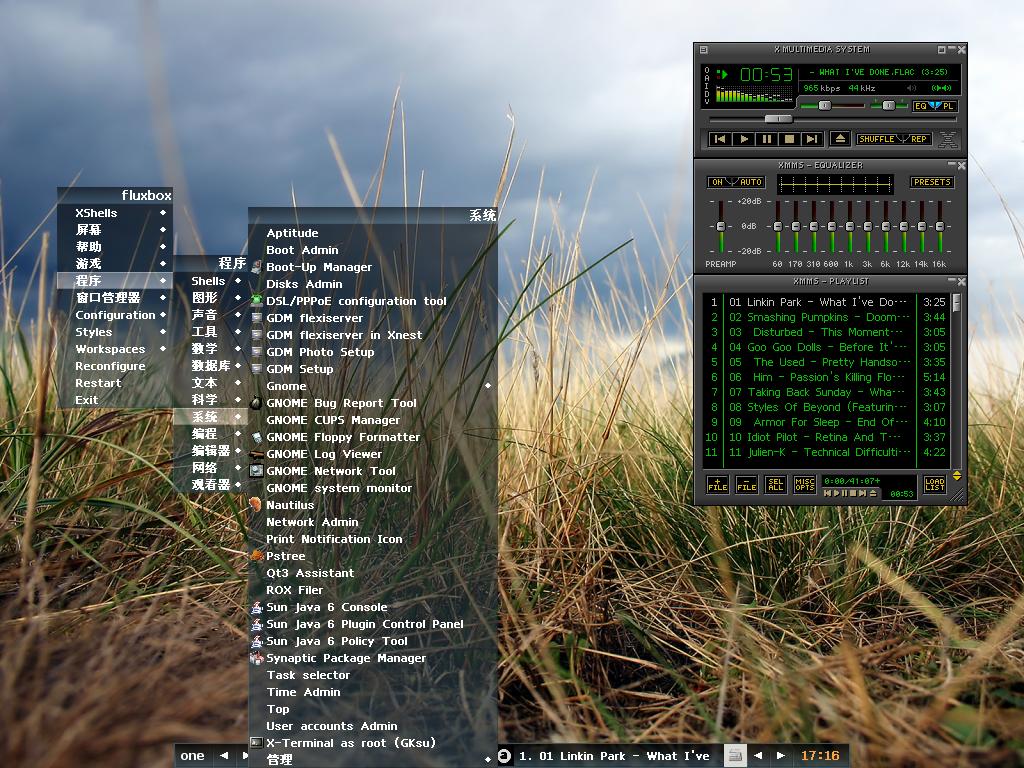
Task: Click the playlist scrollbar handle
Action: click(956, 302)
